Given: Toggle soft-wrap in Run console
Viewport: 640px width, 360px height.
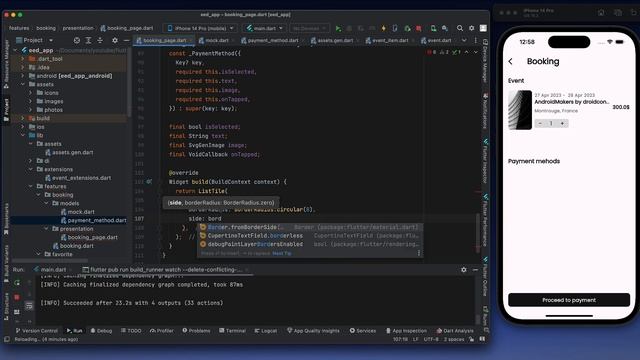Looking at the screenshot, I should [x=29, y=305].
